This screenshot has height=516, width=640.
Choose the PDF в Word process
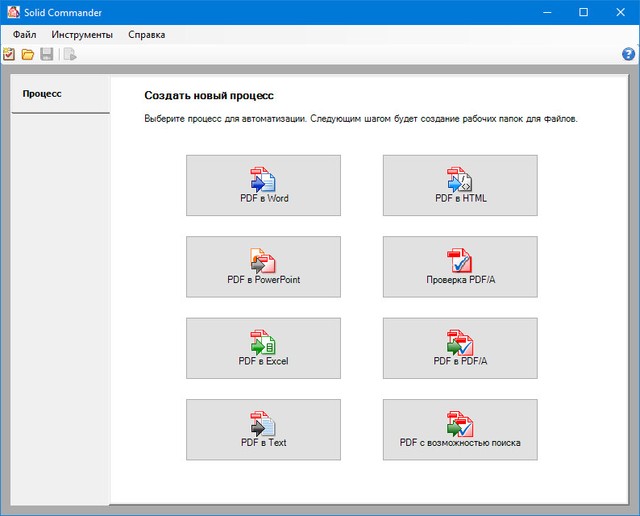[x=263, y=185]
